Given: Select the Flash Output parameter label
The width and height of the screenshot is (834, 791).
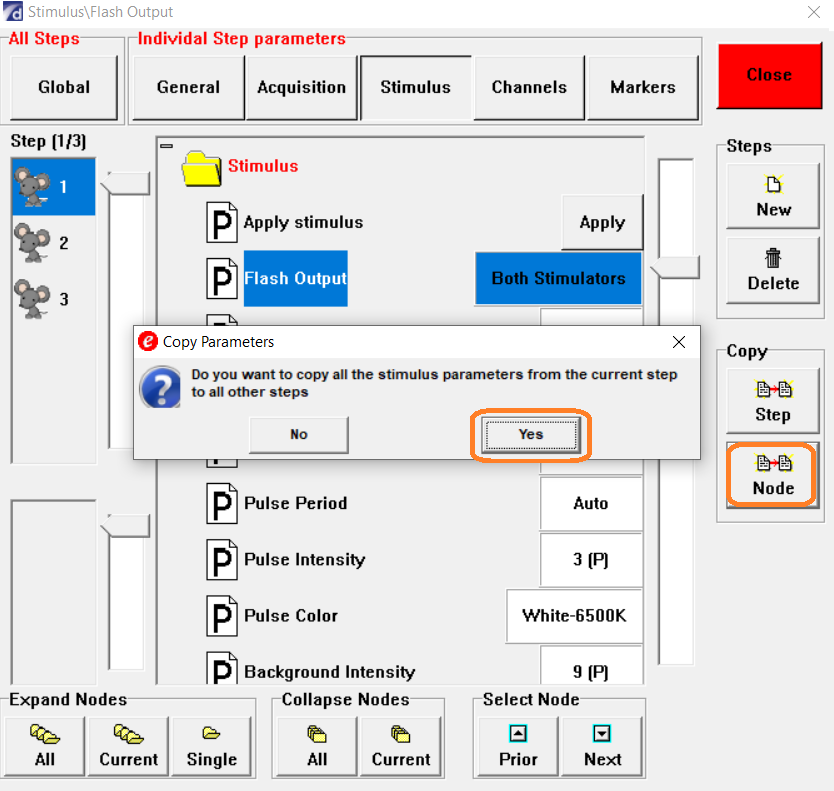Looking at the screenshot, I should click(x=296, y=278).
